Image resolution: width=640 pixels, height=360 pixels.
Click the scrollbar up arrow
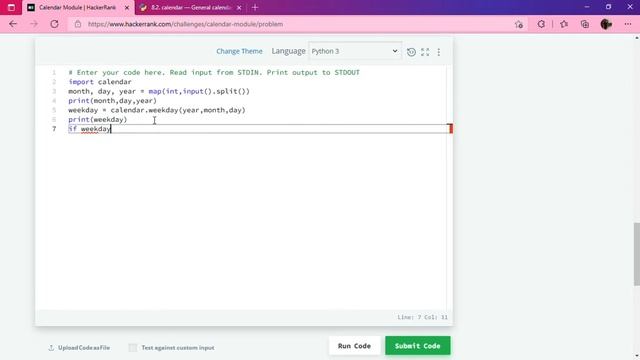pos(637,38)
